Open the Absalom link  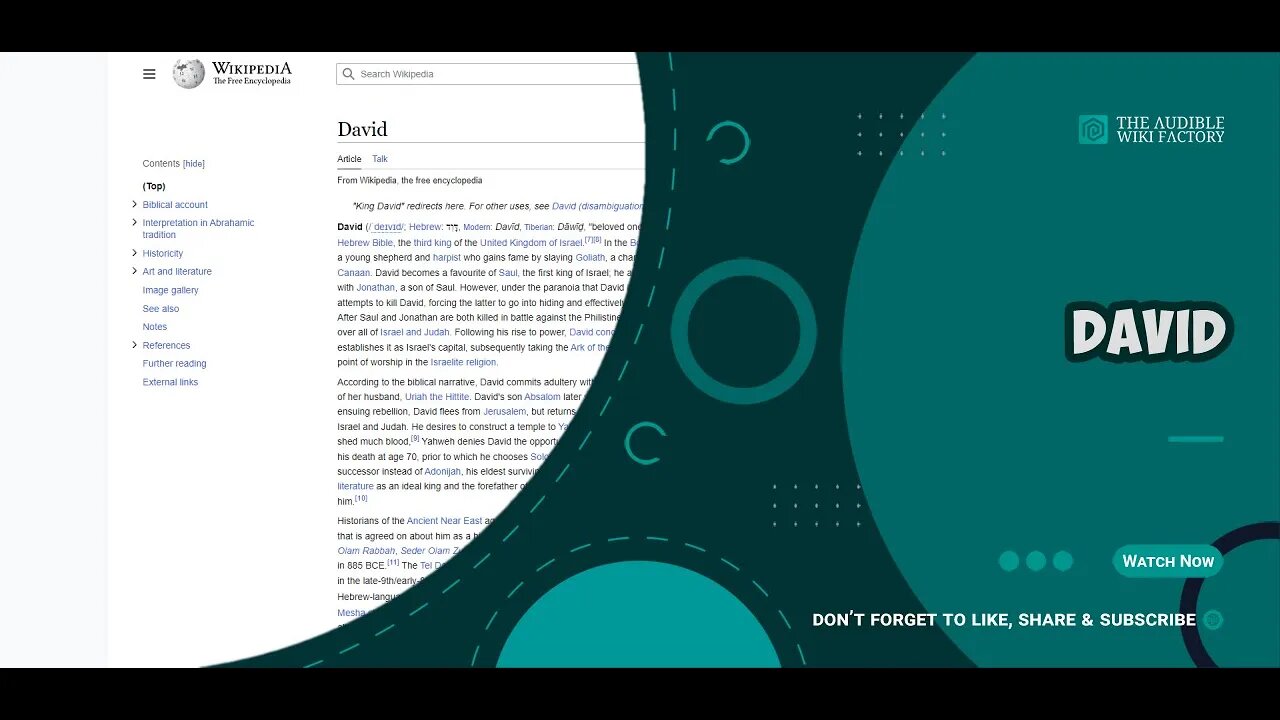[x=542, y=397]
